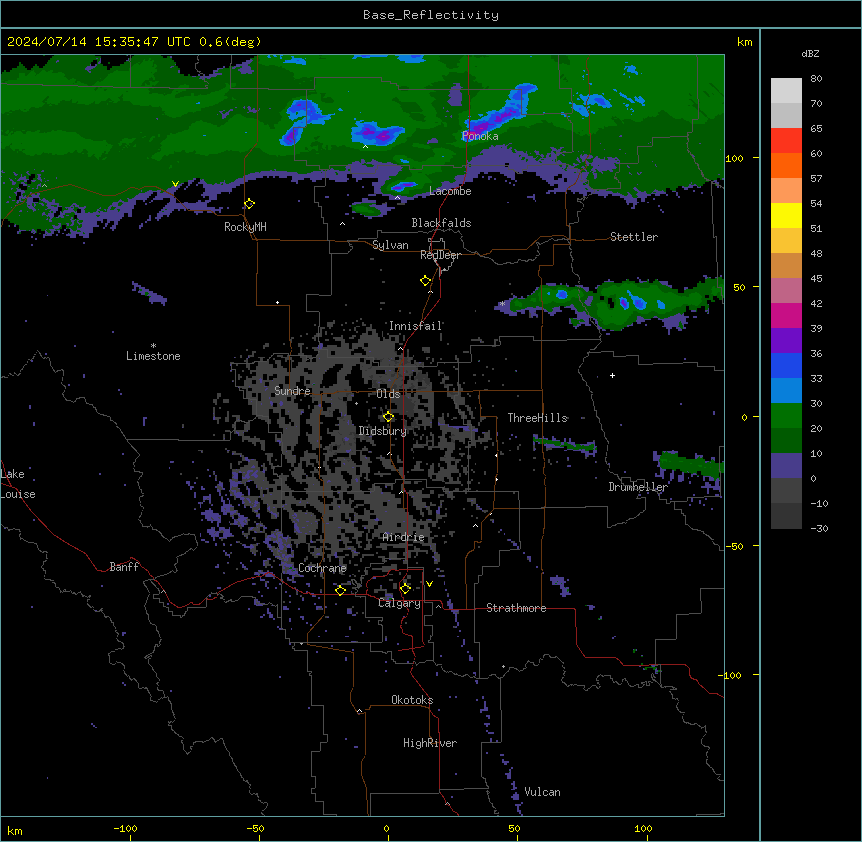Click the yellow V marker east of Calgary
862x842 pixels.
[x=429, y=584]
